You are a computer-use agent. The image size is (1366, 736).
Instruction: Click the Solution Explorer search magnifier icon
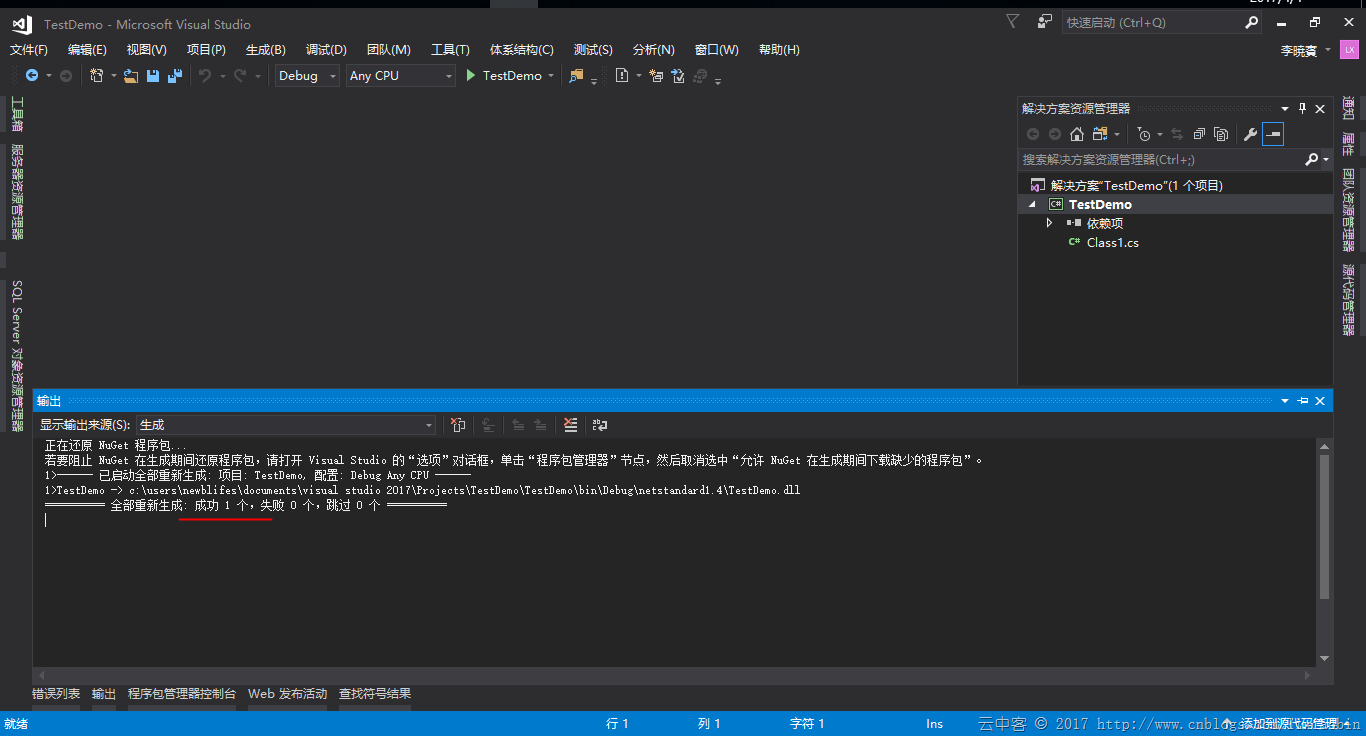[x=1312, y=159]
